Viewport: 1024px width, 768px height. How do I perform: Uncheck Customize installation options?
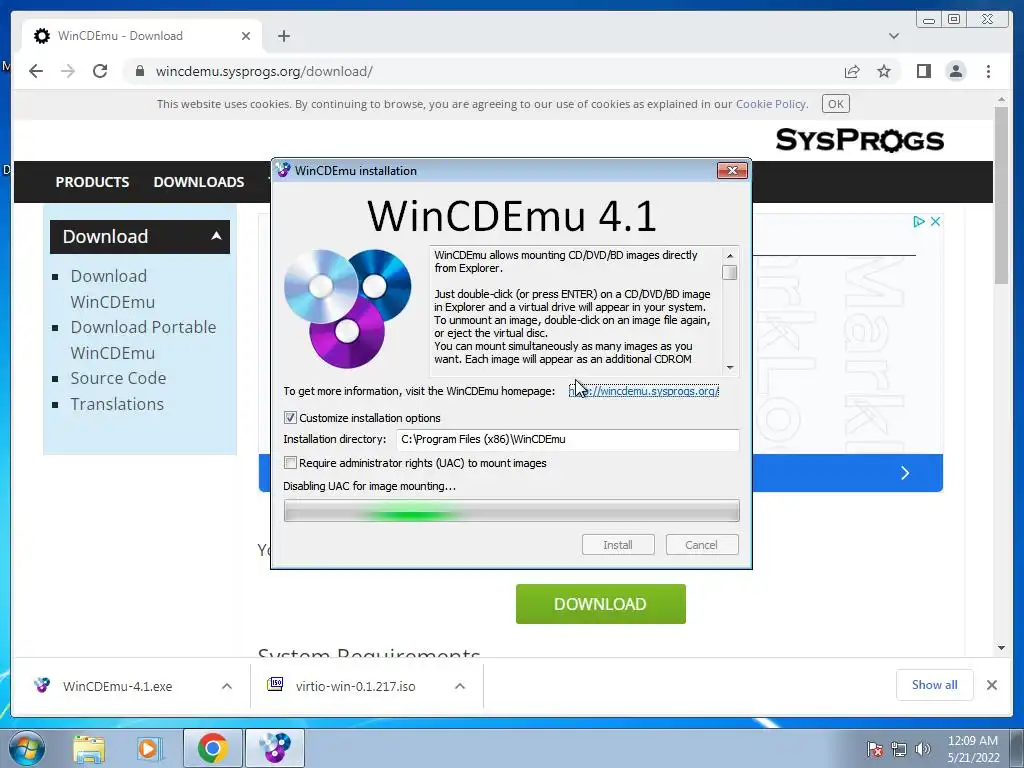pos(291,418)
